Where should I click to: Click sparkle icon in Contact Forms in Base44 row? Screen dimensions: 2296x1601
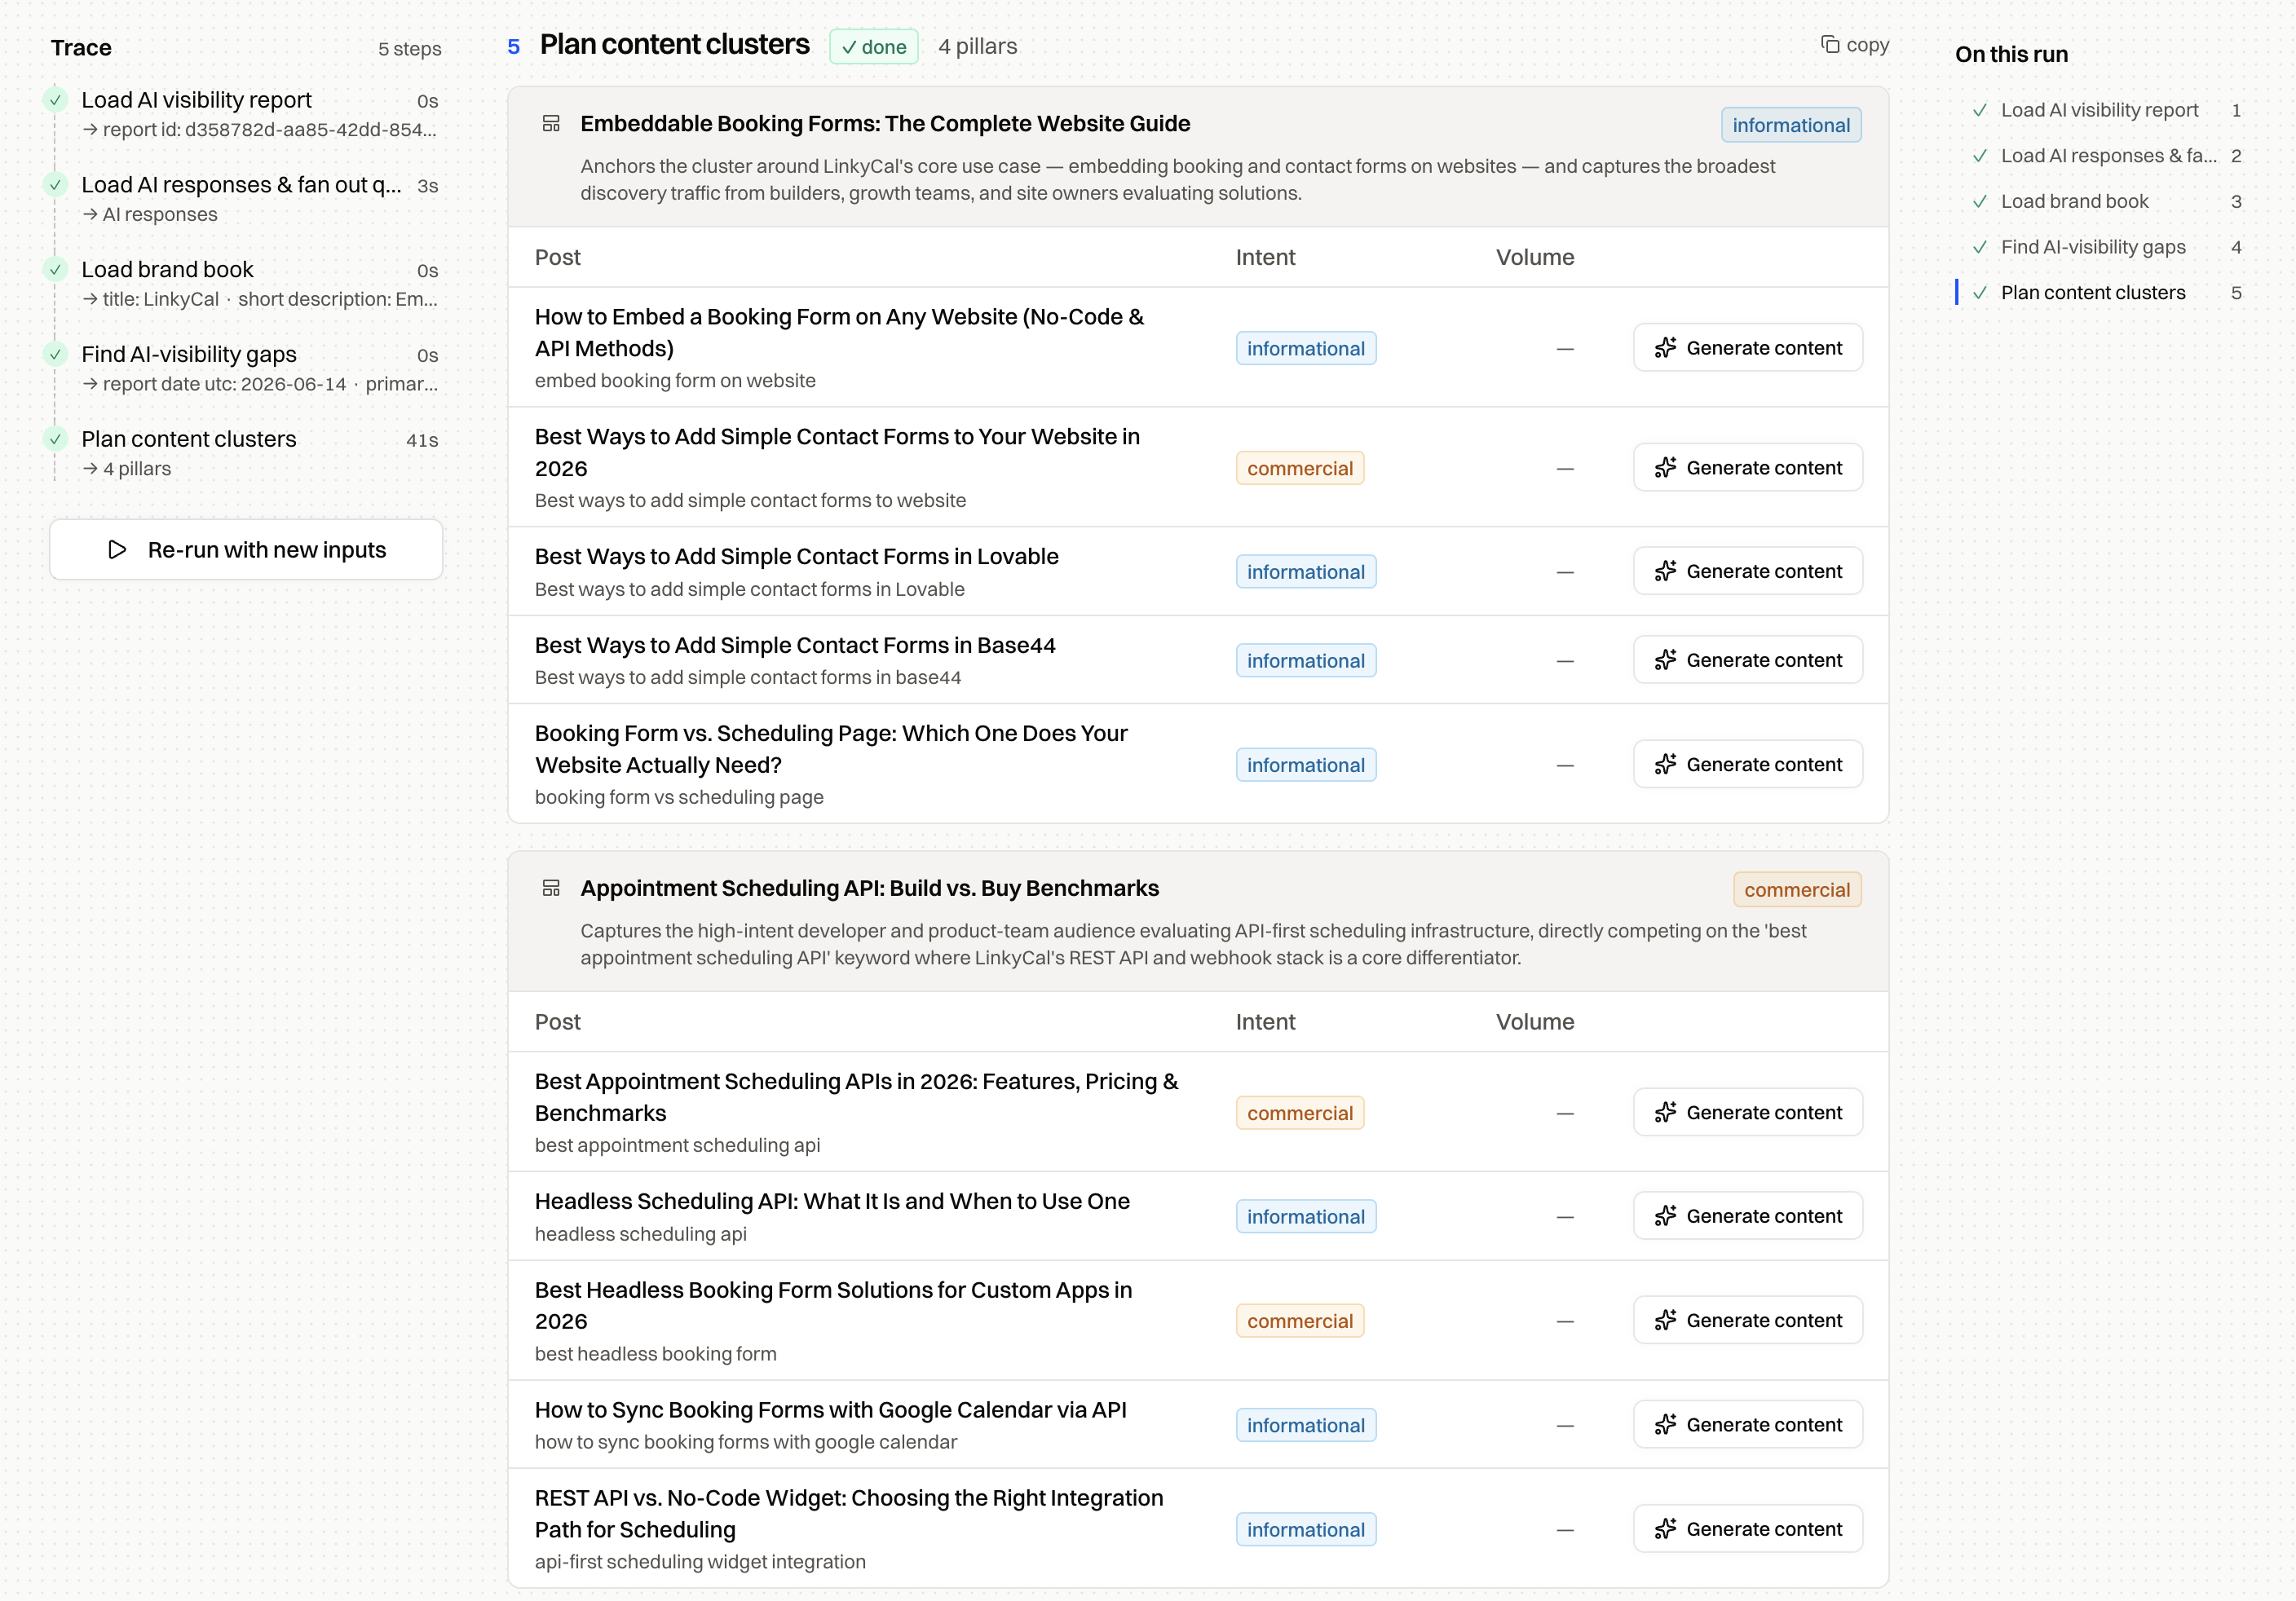(x=1665, y=660)
